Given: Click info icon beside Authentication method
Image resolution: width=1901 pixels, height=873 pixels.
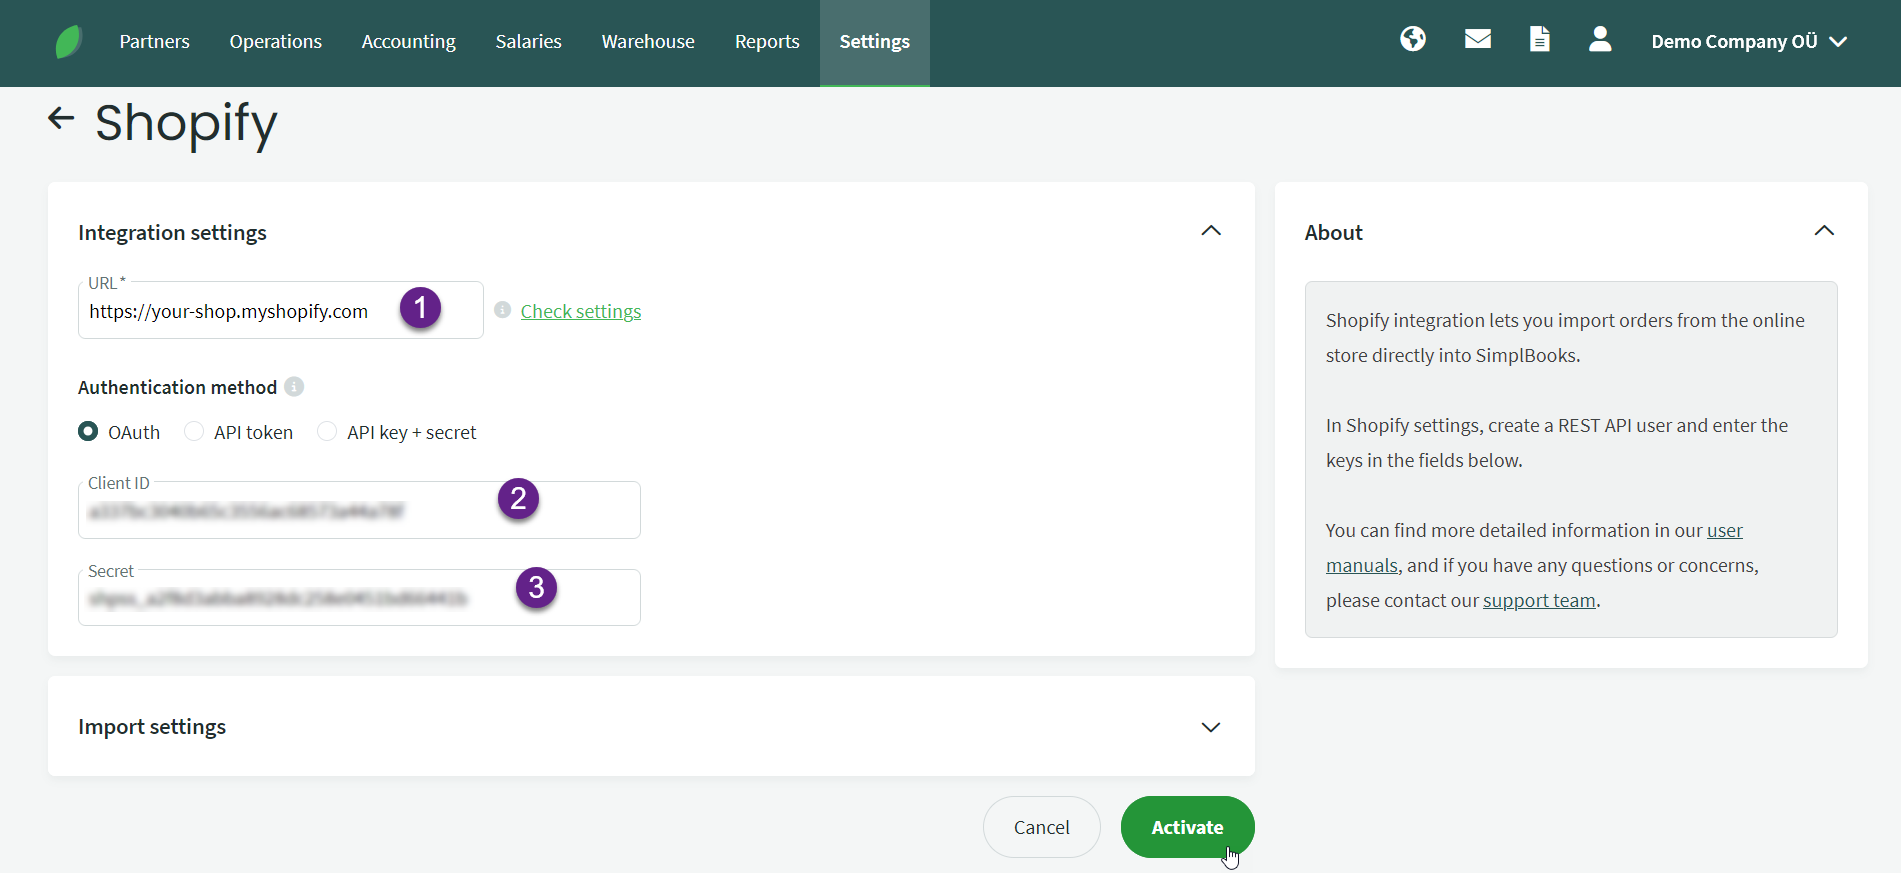Looking at the screenshot, I should click(x=294, y=387).
